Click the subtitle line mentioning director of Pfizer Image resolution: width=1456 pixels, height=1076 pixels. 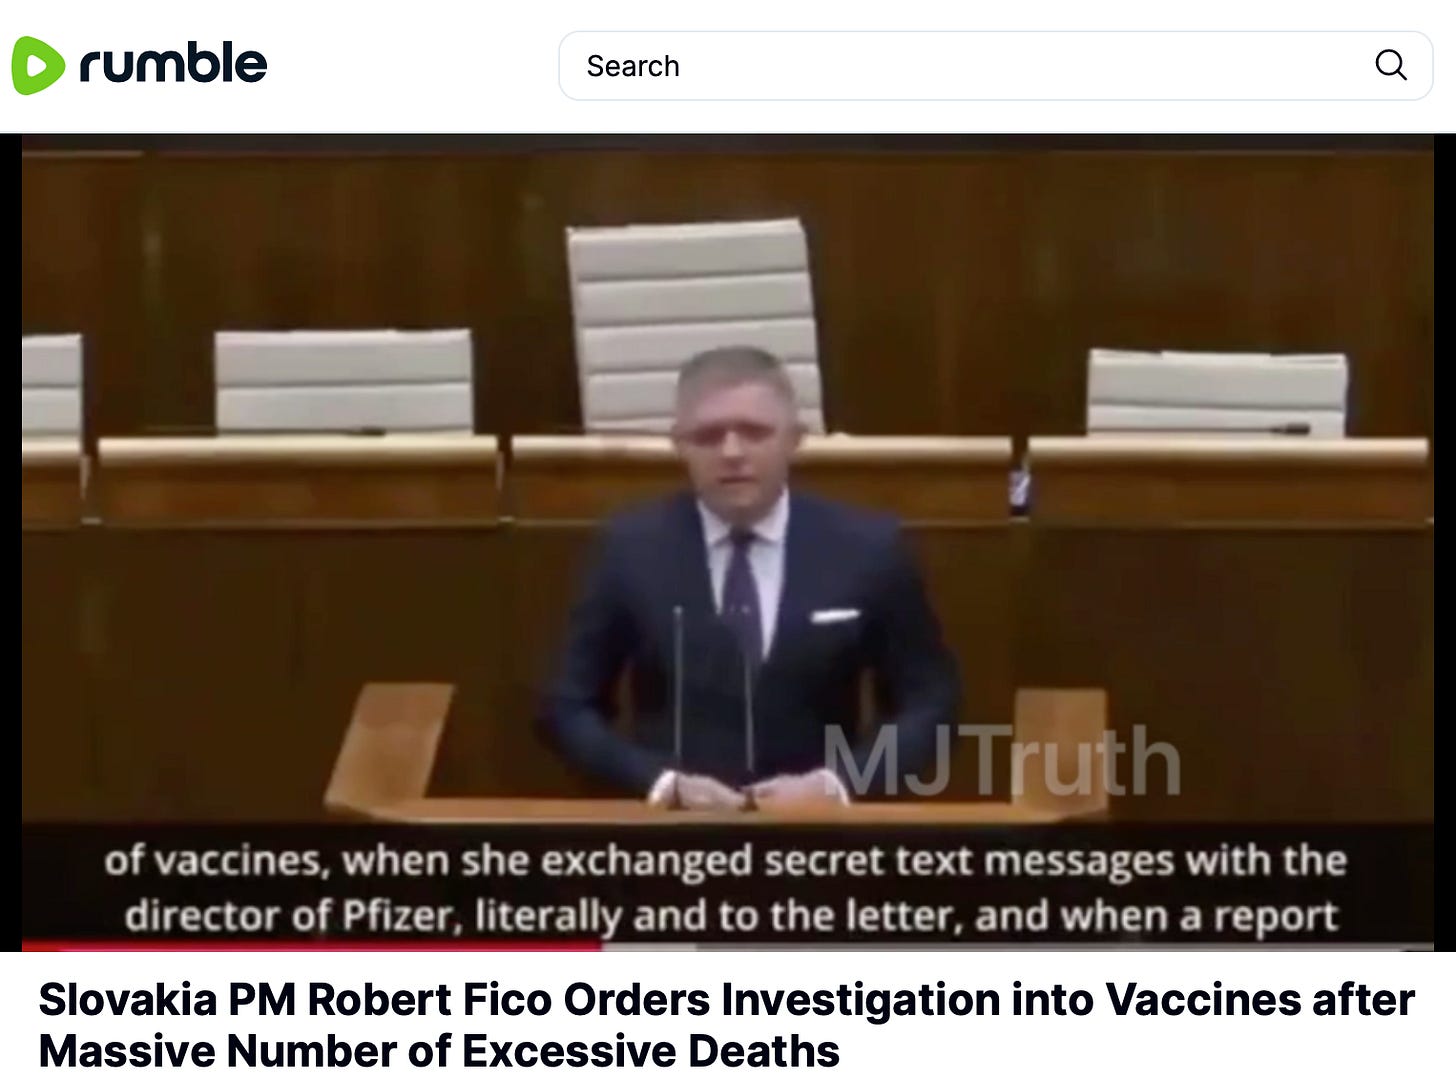tap(731, 916)
